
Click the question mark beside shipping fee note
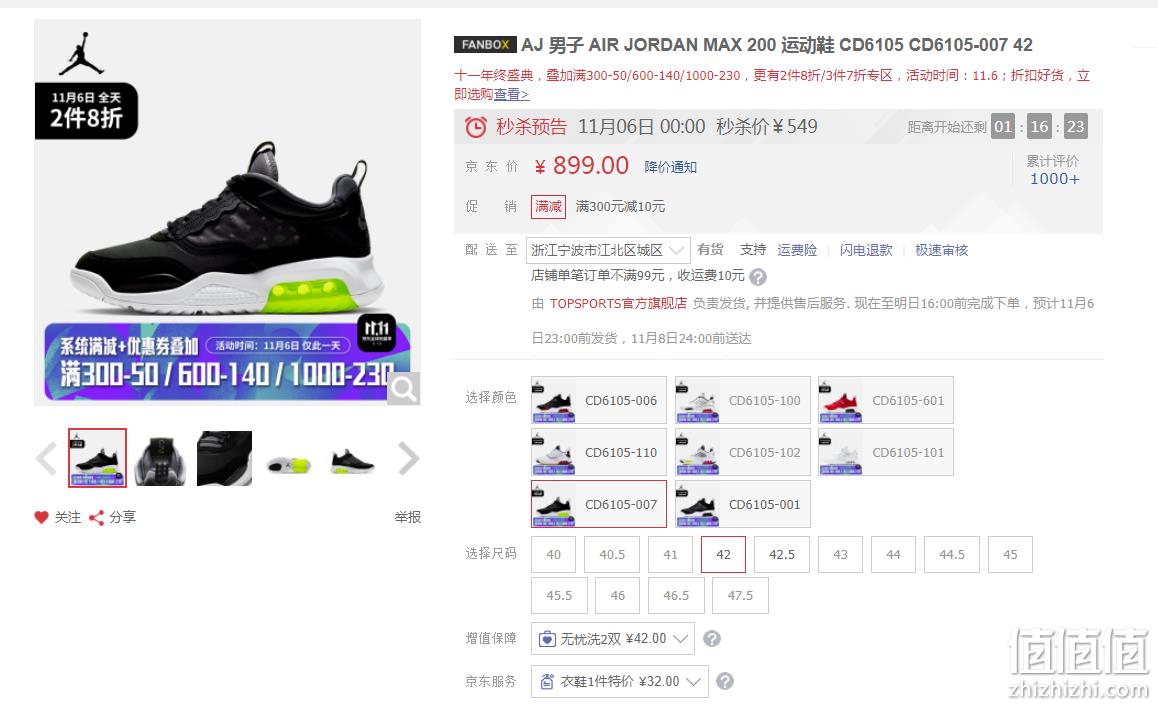click(758, 277)
